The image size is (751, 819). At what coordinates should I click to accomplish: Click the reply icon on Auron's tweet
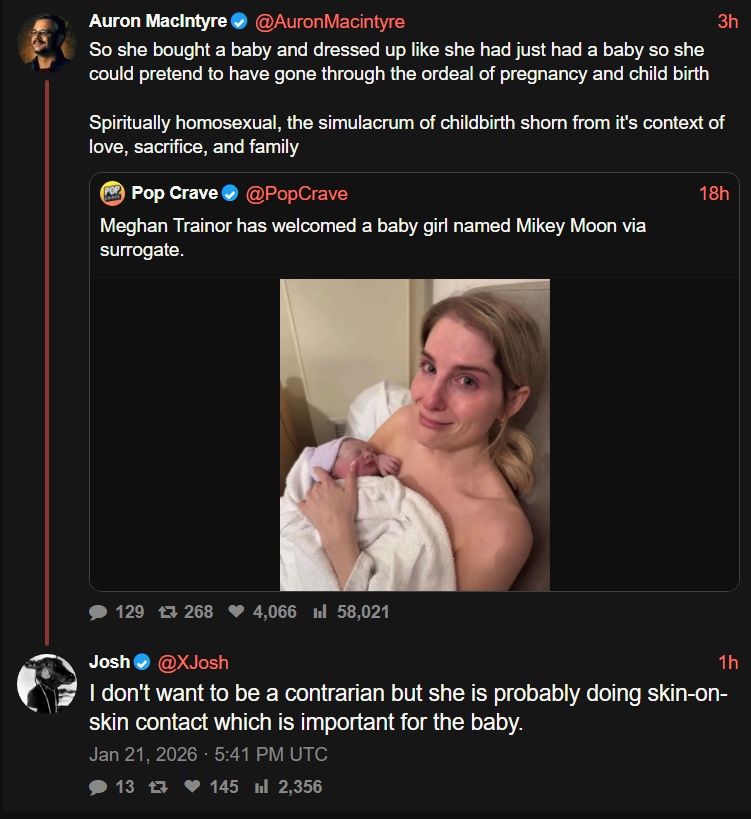[x=98, y=612]
